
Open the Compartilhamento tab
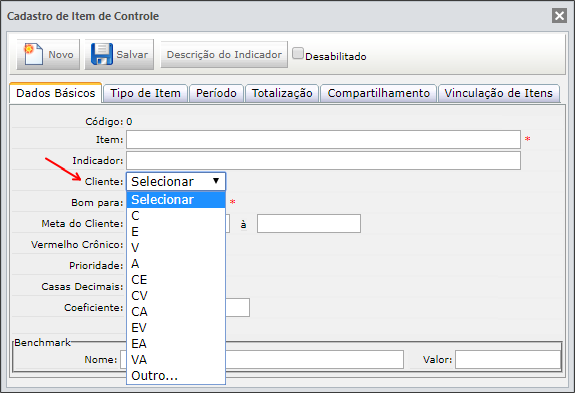point(378,93)
